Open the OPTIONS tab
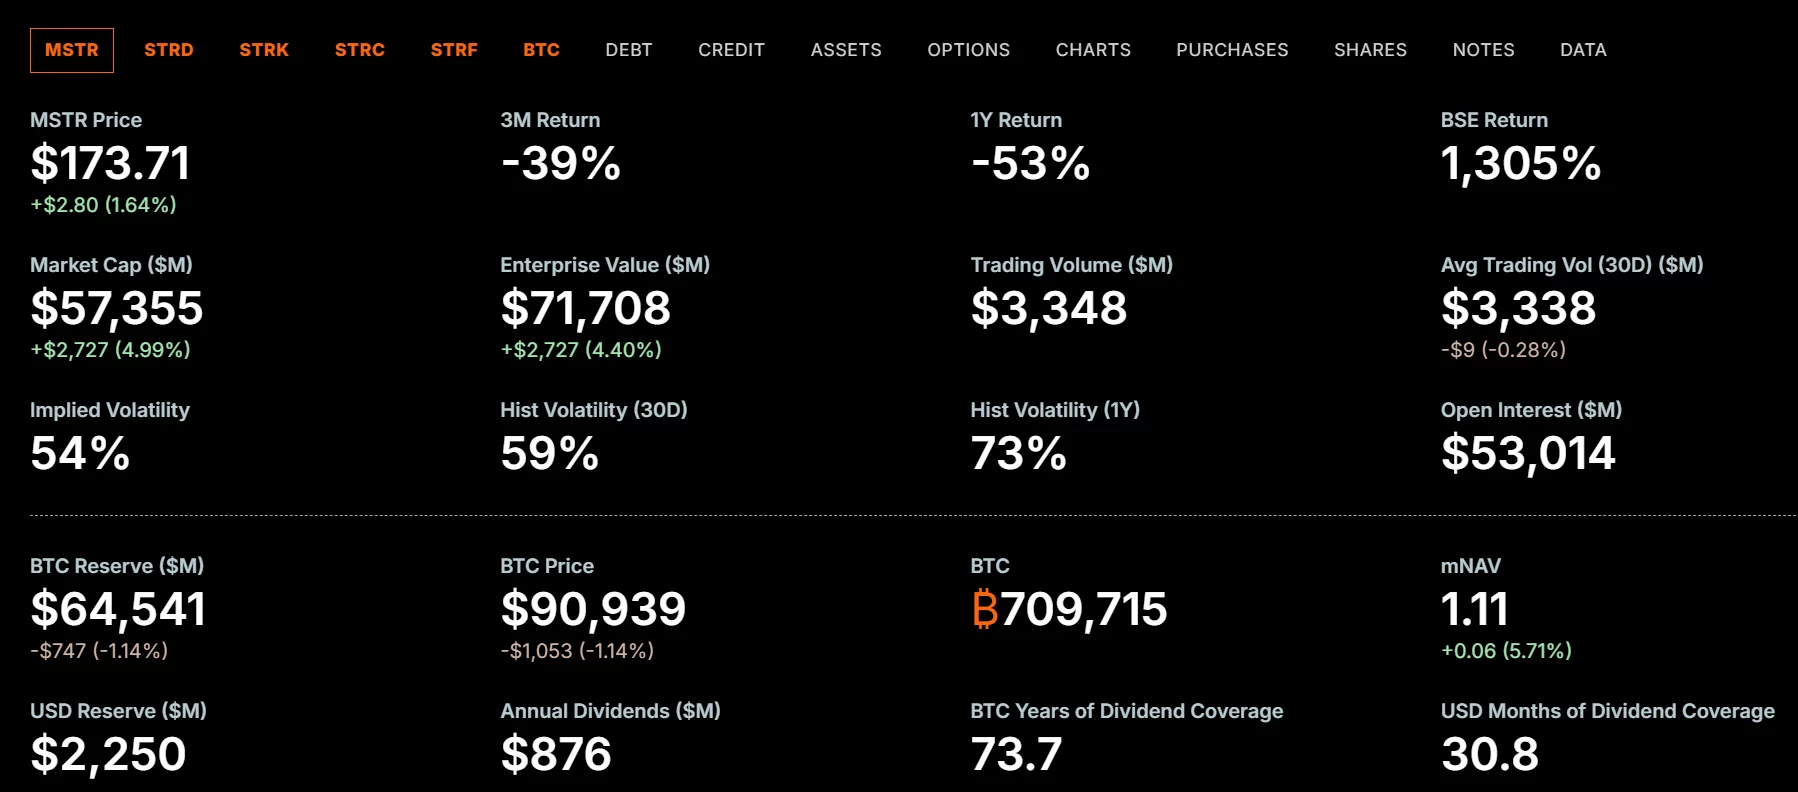Screen dimensions: 1798x792 (968, 50)
